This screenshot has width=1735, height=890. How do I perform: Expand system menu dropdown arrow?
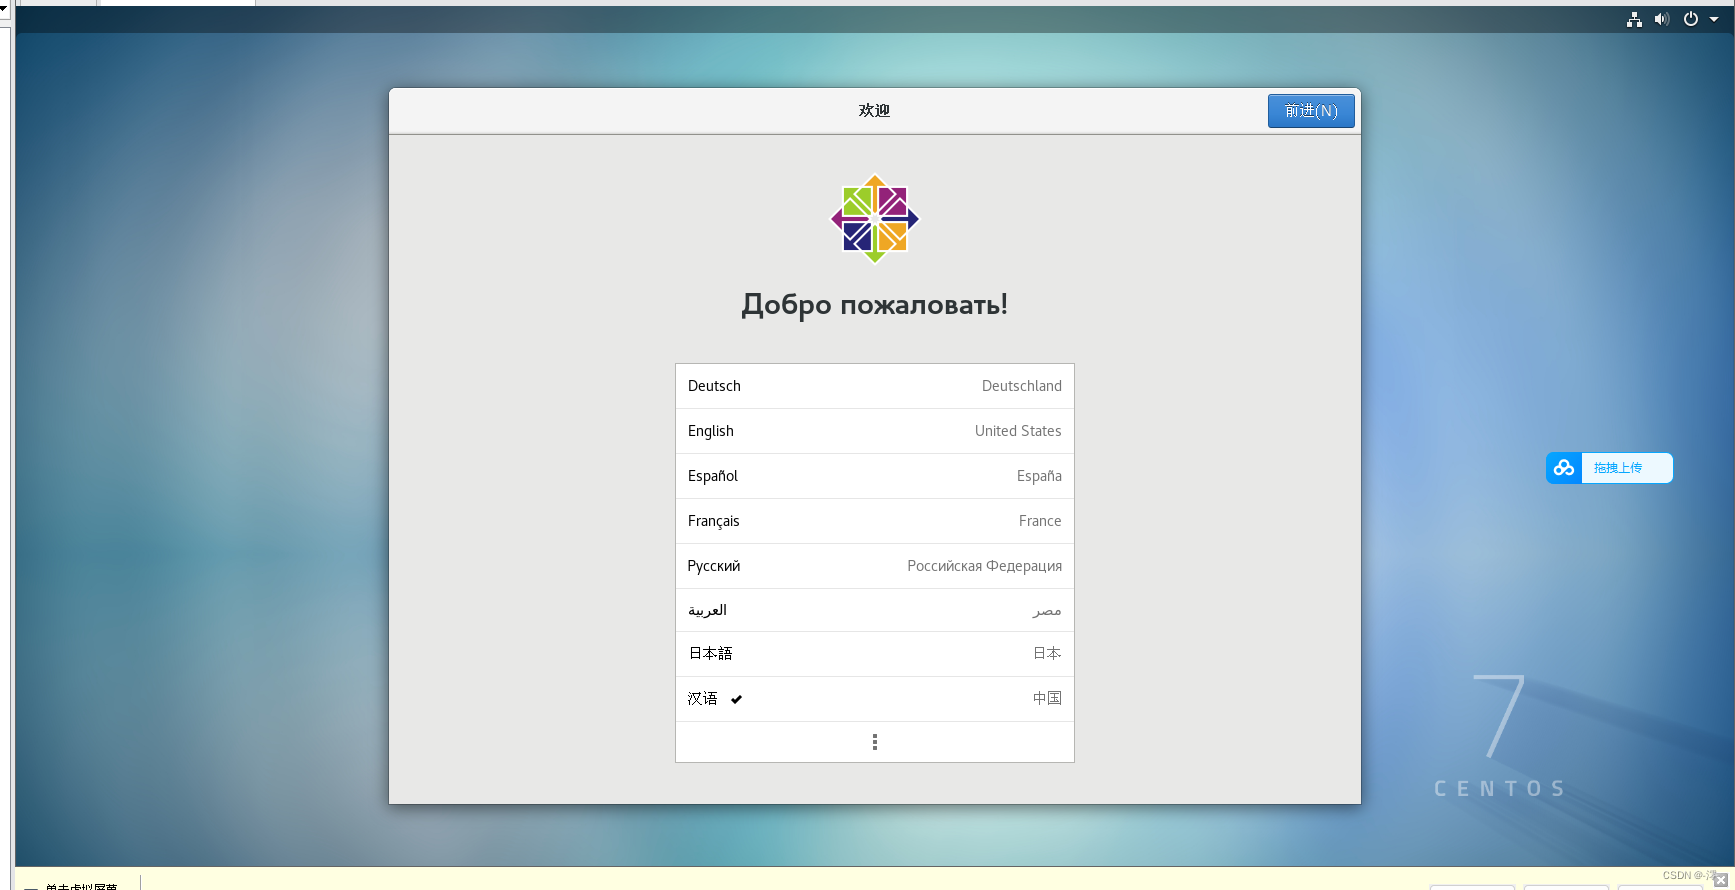pyautogui.click(x=1714, y=19)
